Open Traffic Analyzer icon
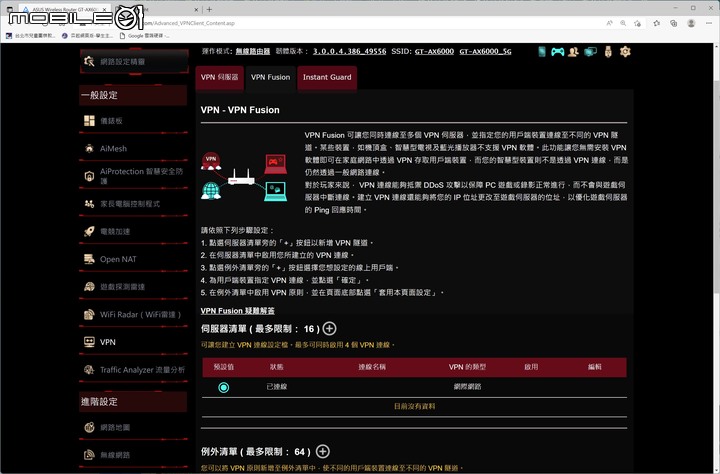Viewport: 720px width, 474px height. (89, 369)
